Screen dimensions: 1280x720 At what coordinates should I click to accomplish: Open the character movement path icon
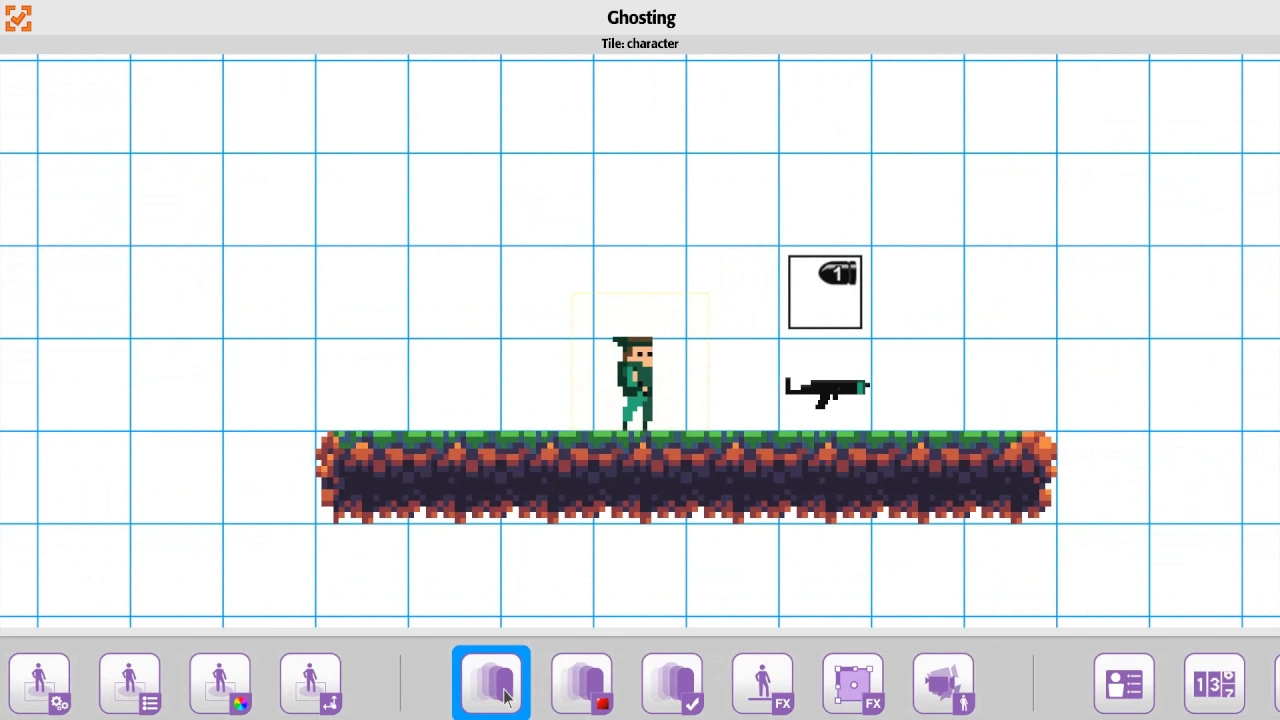click(x=311, y=684)
